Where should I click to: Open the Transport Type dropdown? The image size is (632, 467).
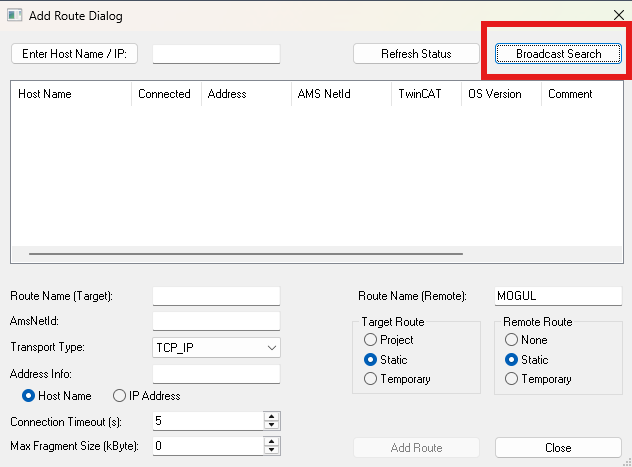[216, 347]
